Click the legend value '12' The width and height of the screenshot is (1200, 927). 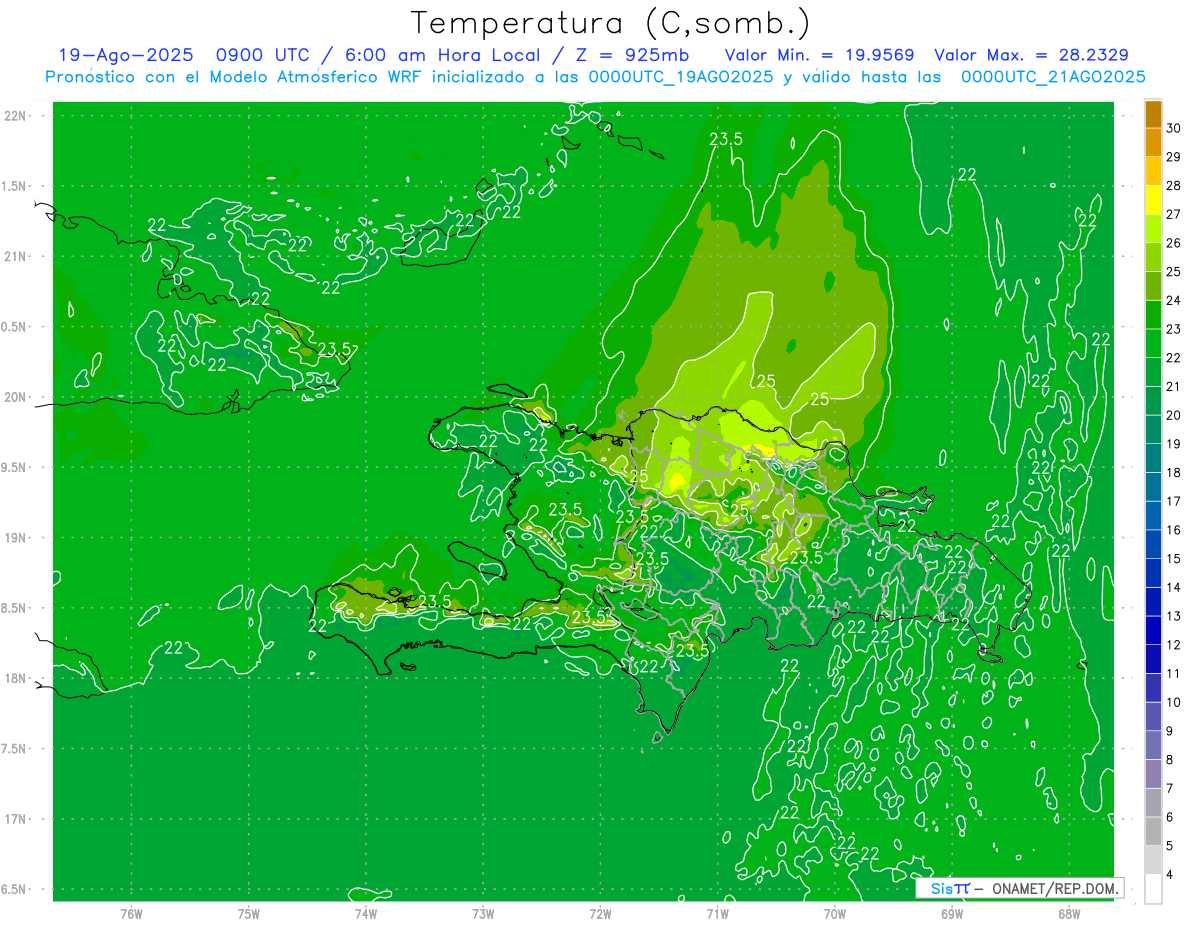[x=1173, y=645]
